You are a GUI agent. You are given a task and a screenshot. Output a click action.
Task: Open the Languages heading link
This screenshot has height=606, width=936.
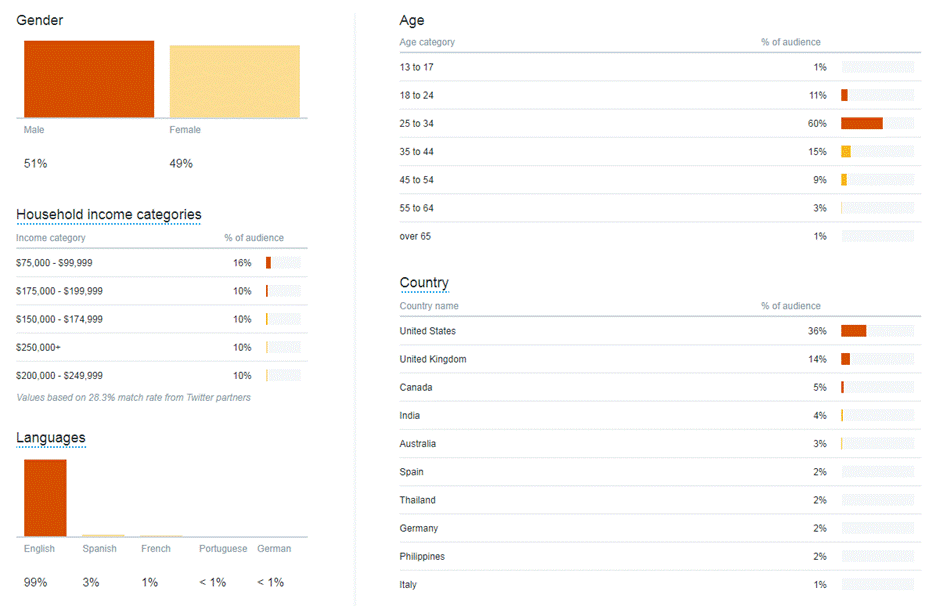click(x=50, y=437)
